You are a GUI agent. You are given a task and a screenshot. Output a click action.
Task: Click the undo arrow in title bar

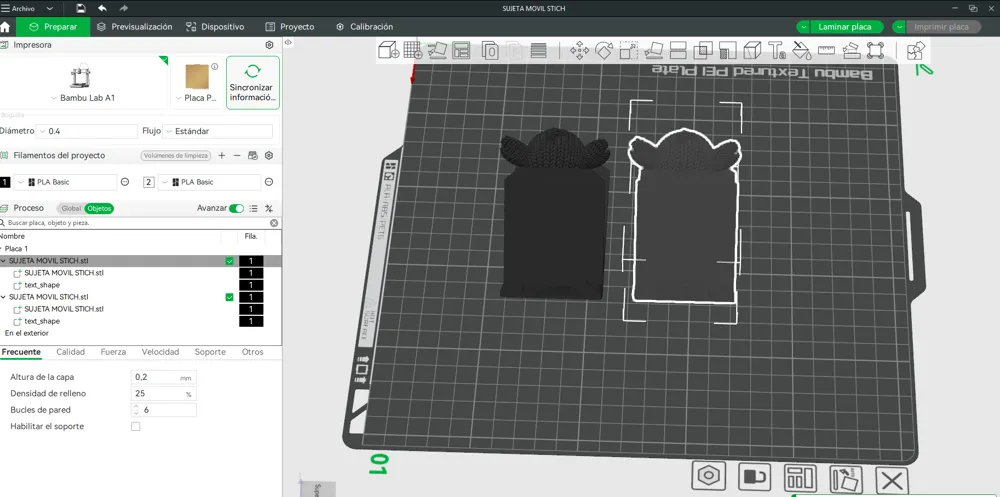pyautogui.click(x=103, y=8)
